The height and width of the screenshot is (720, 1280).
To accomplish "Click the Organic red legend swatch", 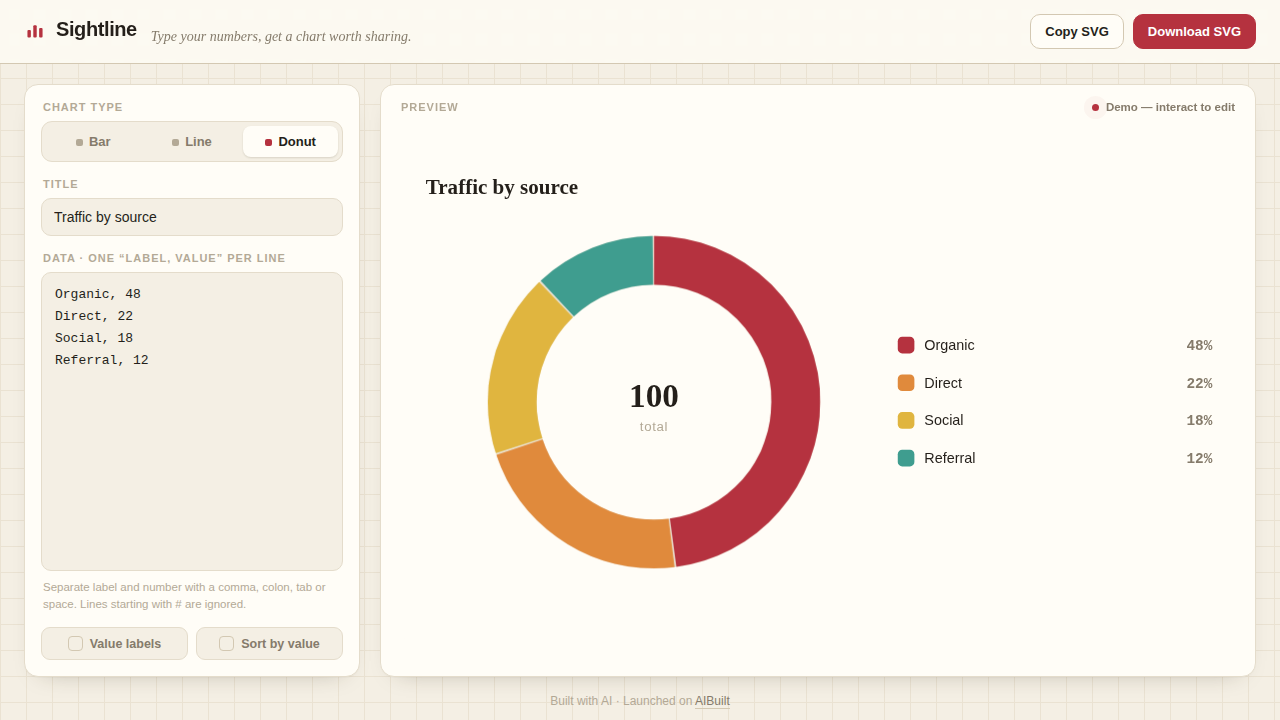I will (x=906, y=345).
